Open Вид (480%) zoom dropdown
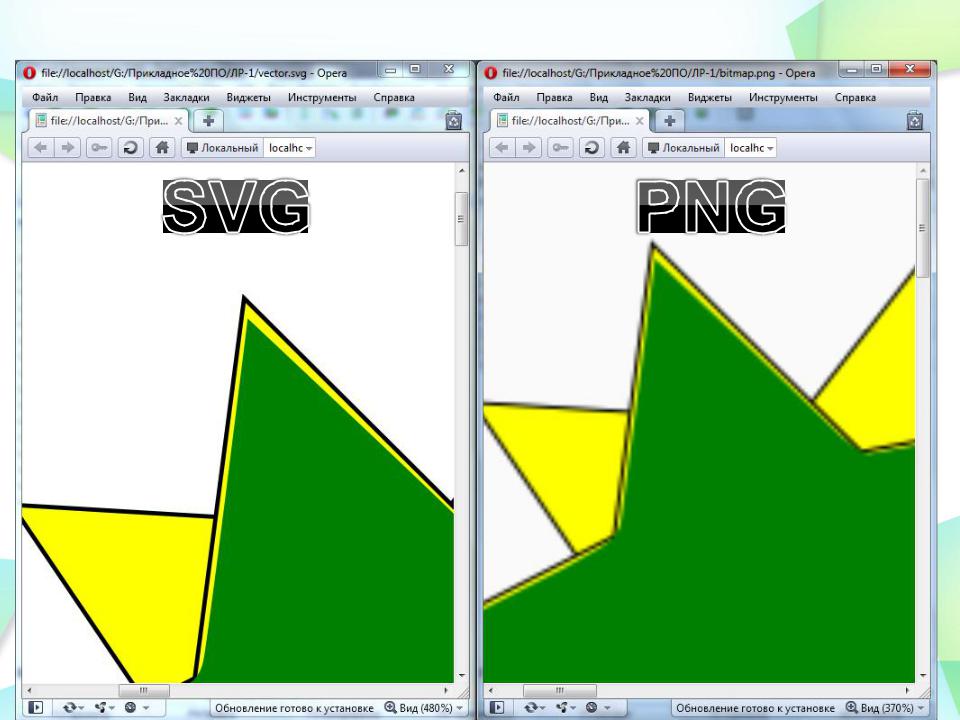960x720 pixels. click(424, 708)
